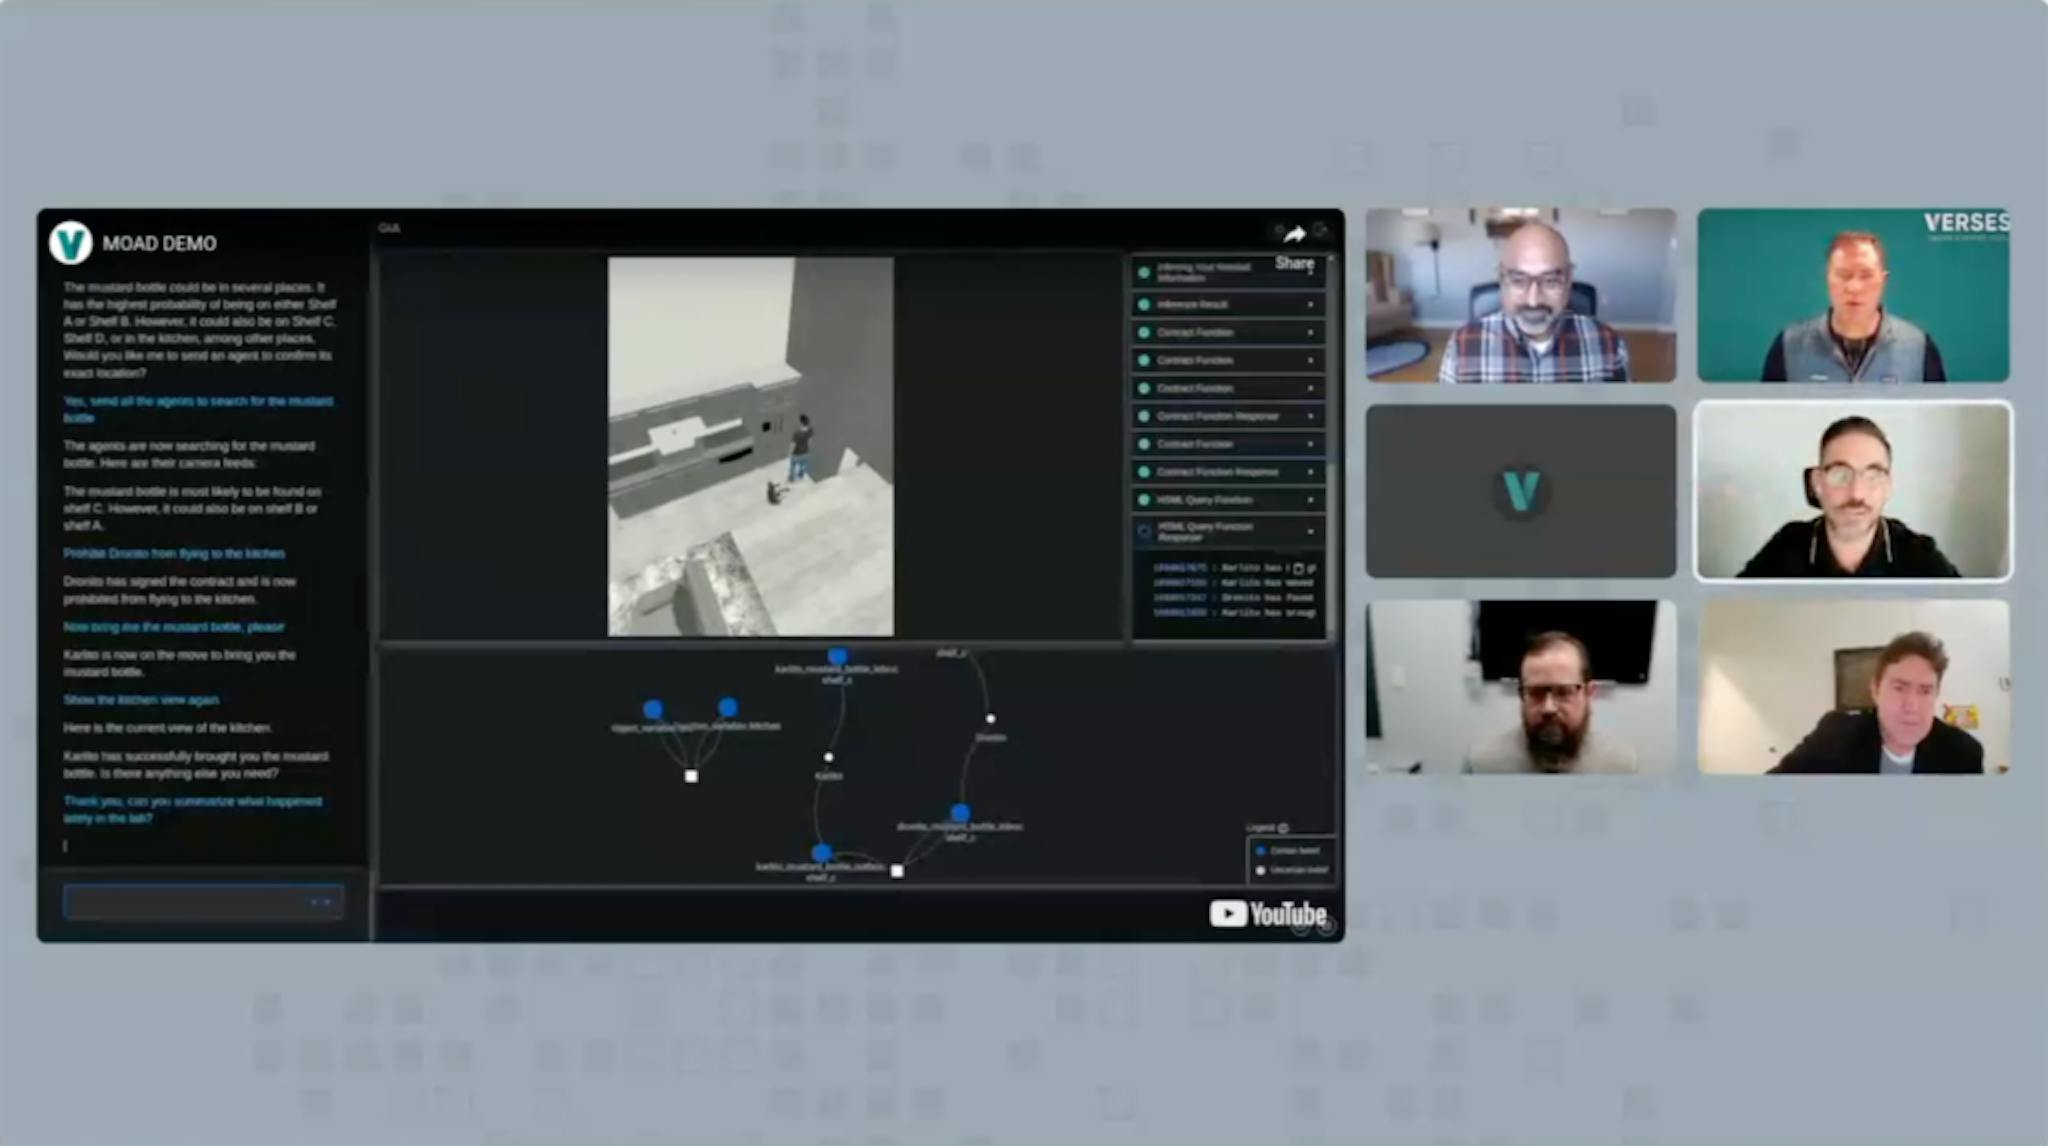The image size is (2048, 1146).
Task: Click empty status circle of HSML Query Response
Action: pos(1144,531)
